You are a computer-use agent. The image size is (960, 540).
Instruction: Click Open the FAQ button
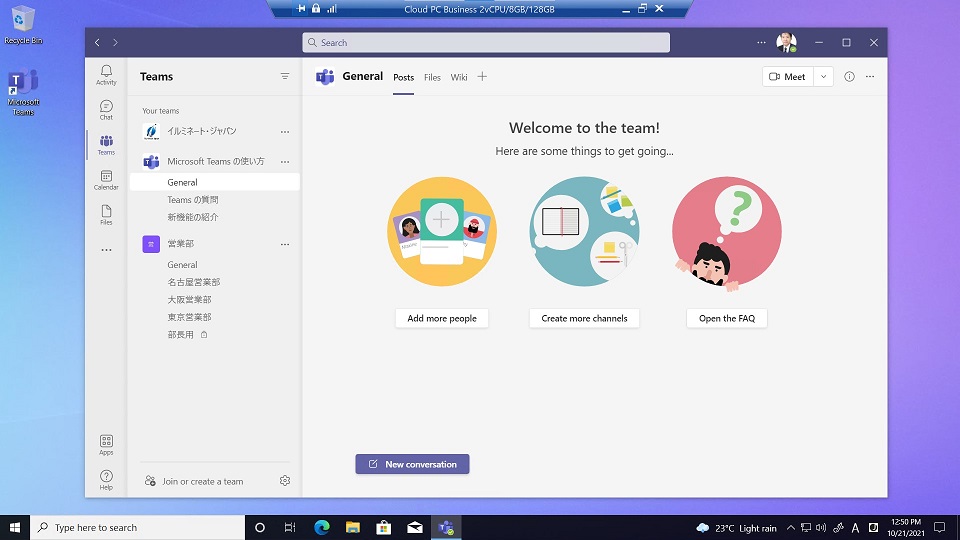(727, 318)
